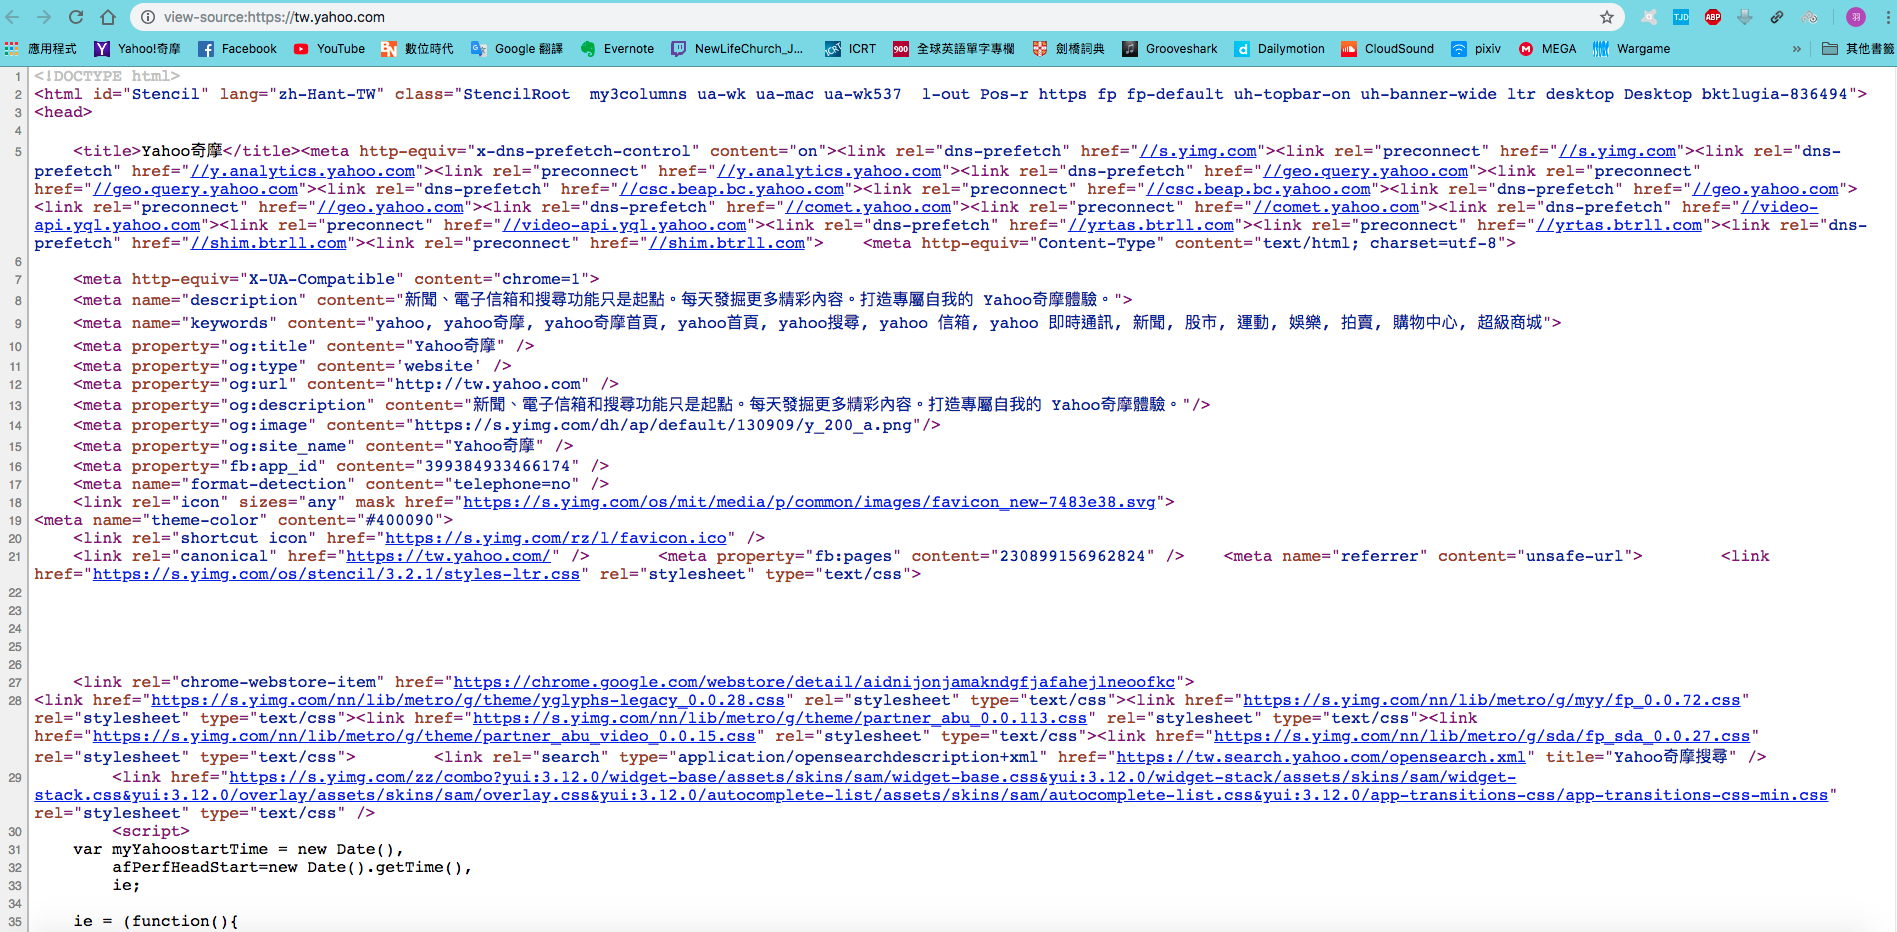The image size is (1897, 932).
Task: Go back with the browser back arrow
Action: click(13, 17)
